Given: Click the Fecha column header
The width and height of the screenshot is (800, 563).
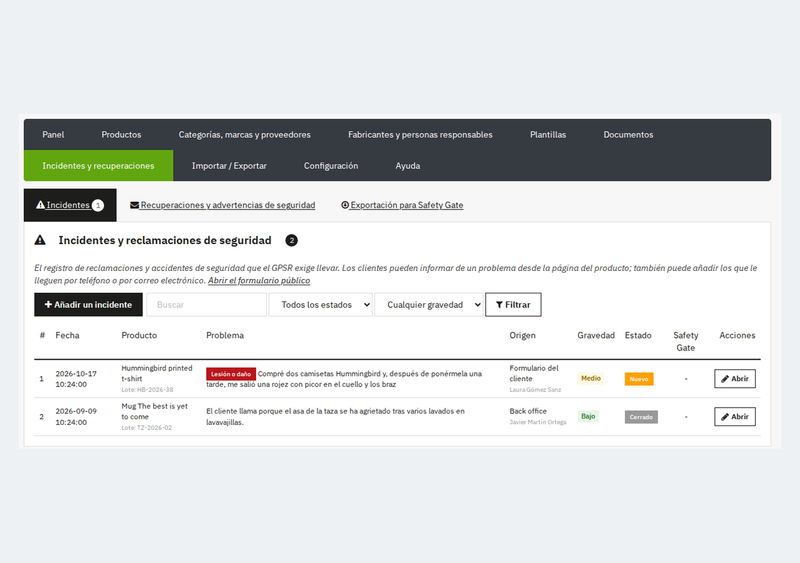Looking at the screenshot, I should [67, 335].
